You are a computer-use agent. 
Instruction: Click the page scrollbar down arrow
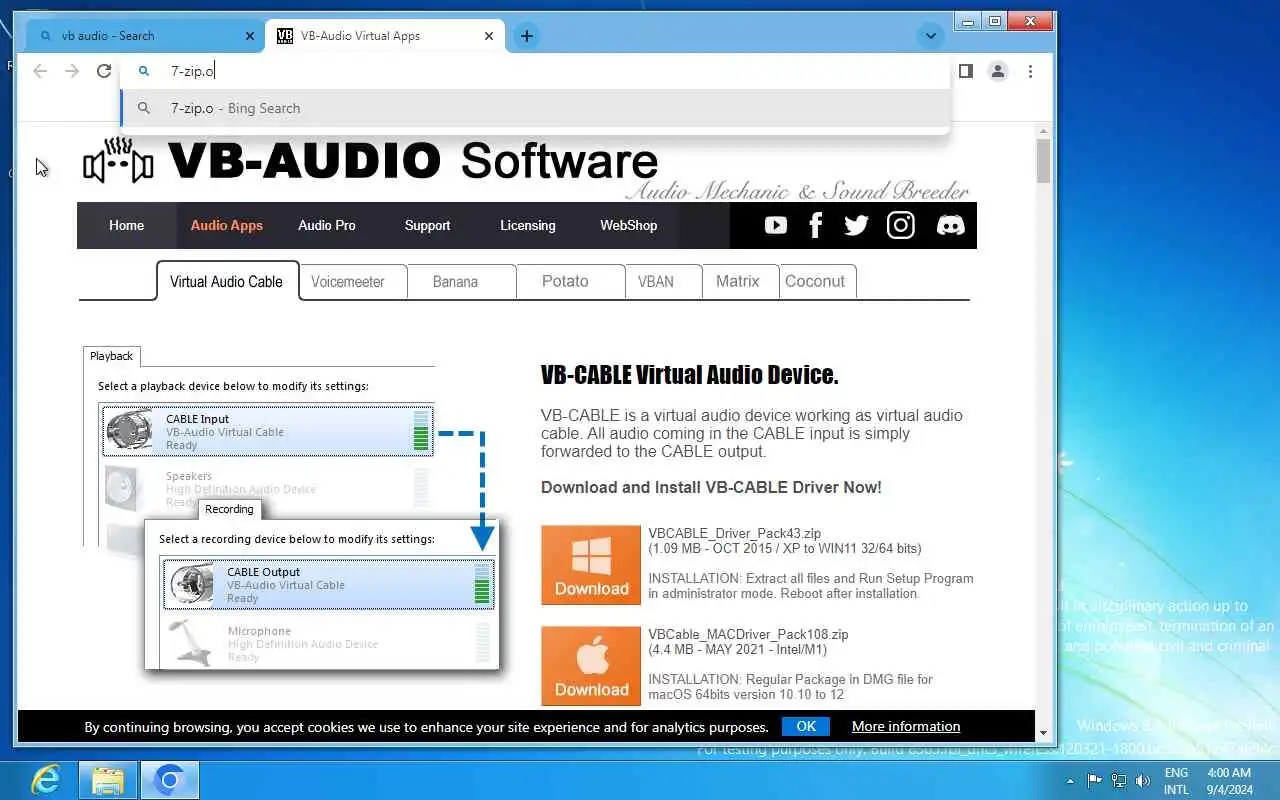click(1044, 733)
